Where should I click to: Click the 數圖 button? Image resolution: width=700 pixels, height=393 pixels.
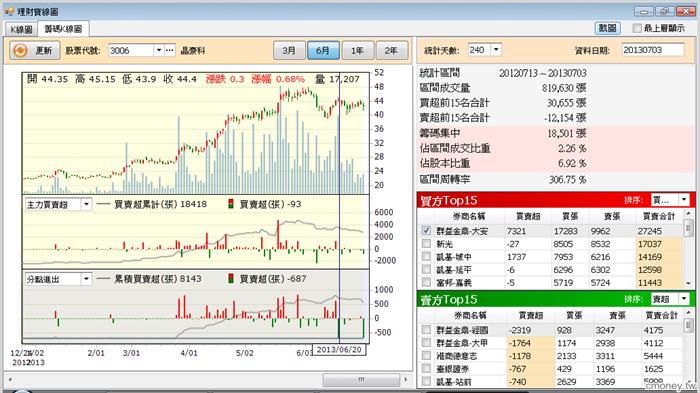click(607, 28)
